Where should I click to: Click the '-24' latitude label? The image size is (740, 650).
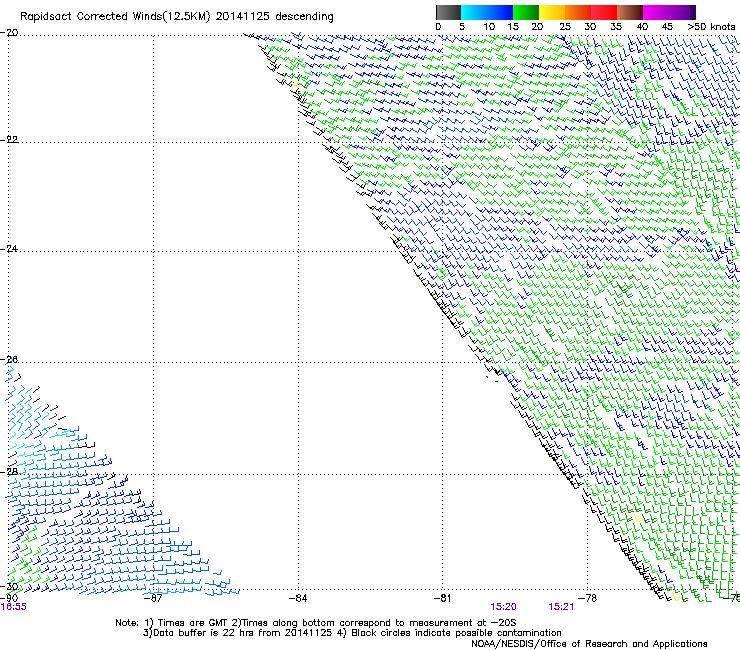(x=9, y=248)
